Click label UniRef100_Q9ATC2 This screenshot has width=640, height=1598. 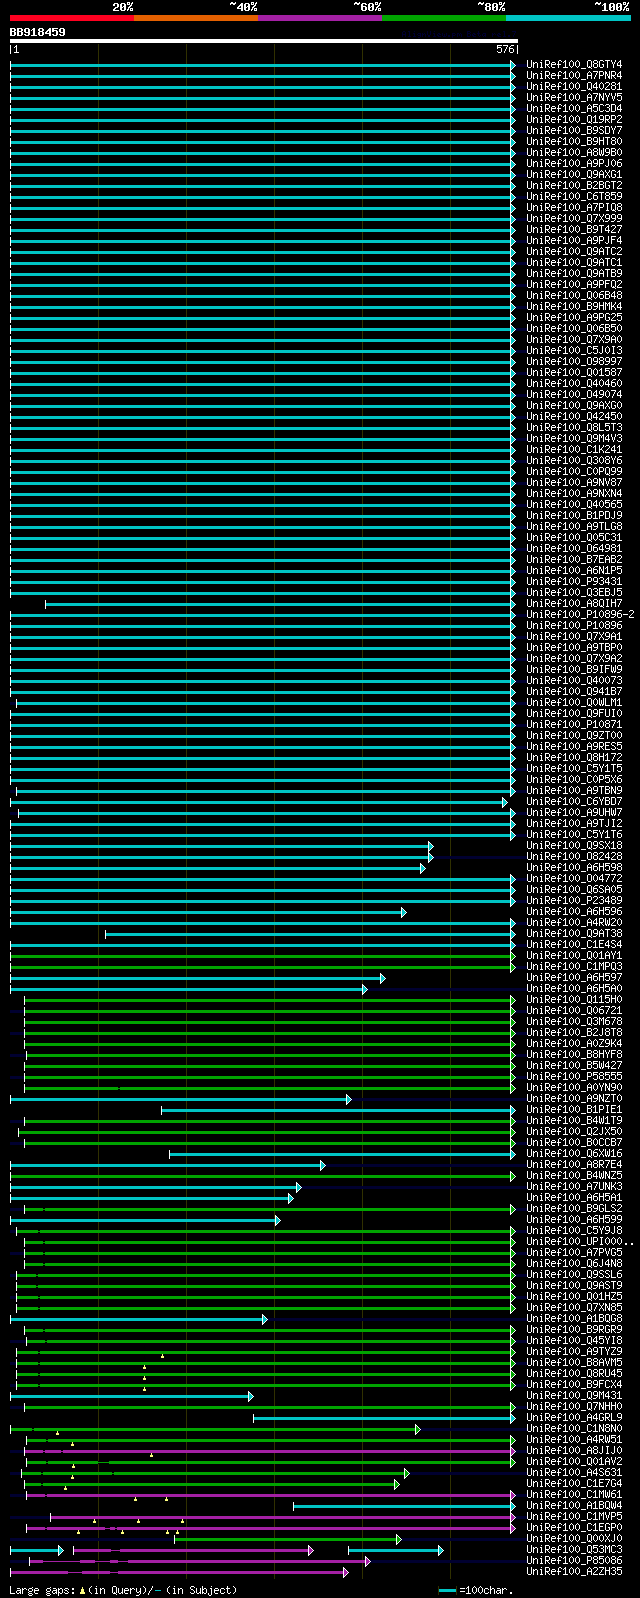coord(574,252)
